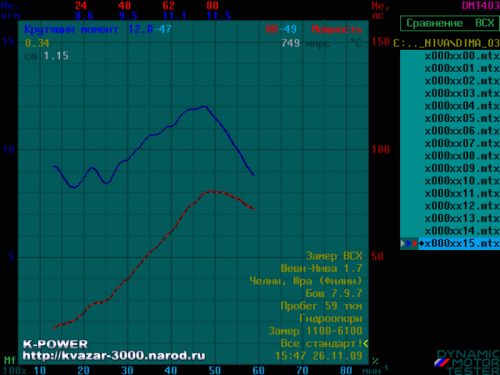Click the folder path C:.._NIVA\DIMA_03
Screen dimensions: 500x375
pyautogui.click(x=446, y=43)
